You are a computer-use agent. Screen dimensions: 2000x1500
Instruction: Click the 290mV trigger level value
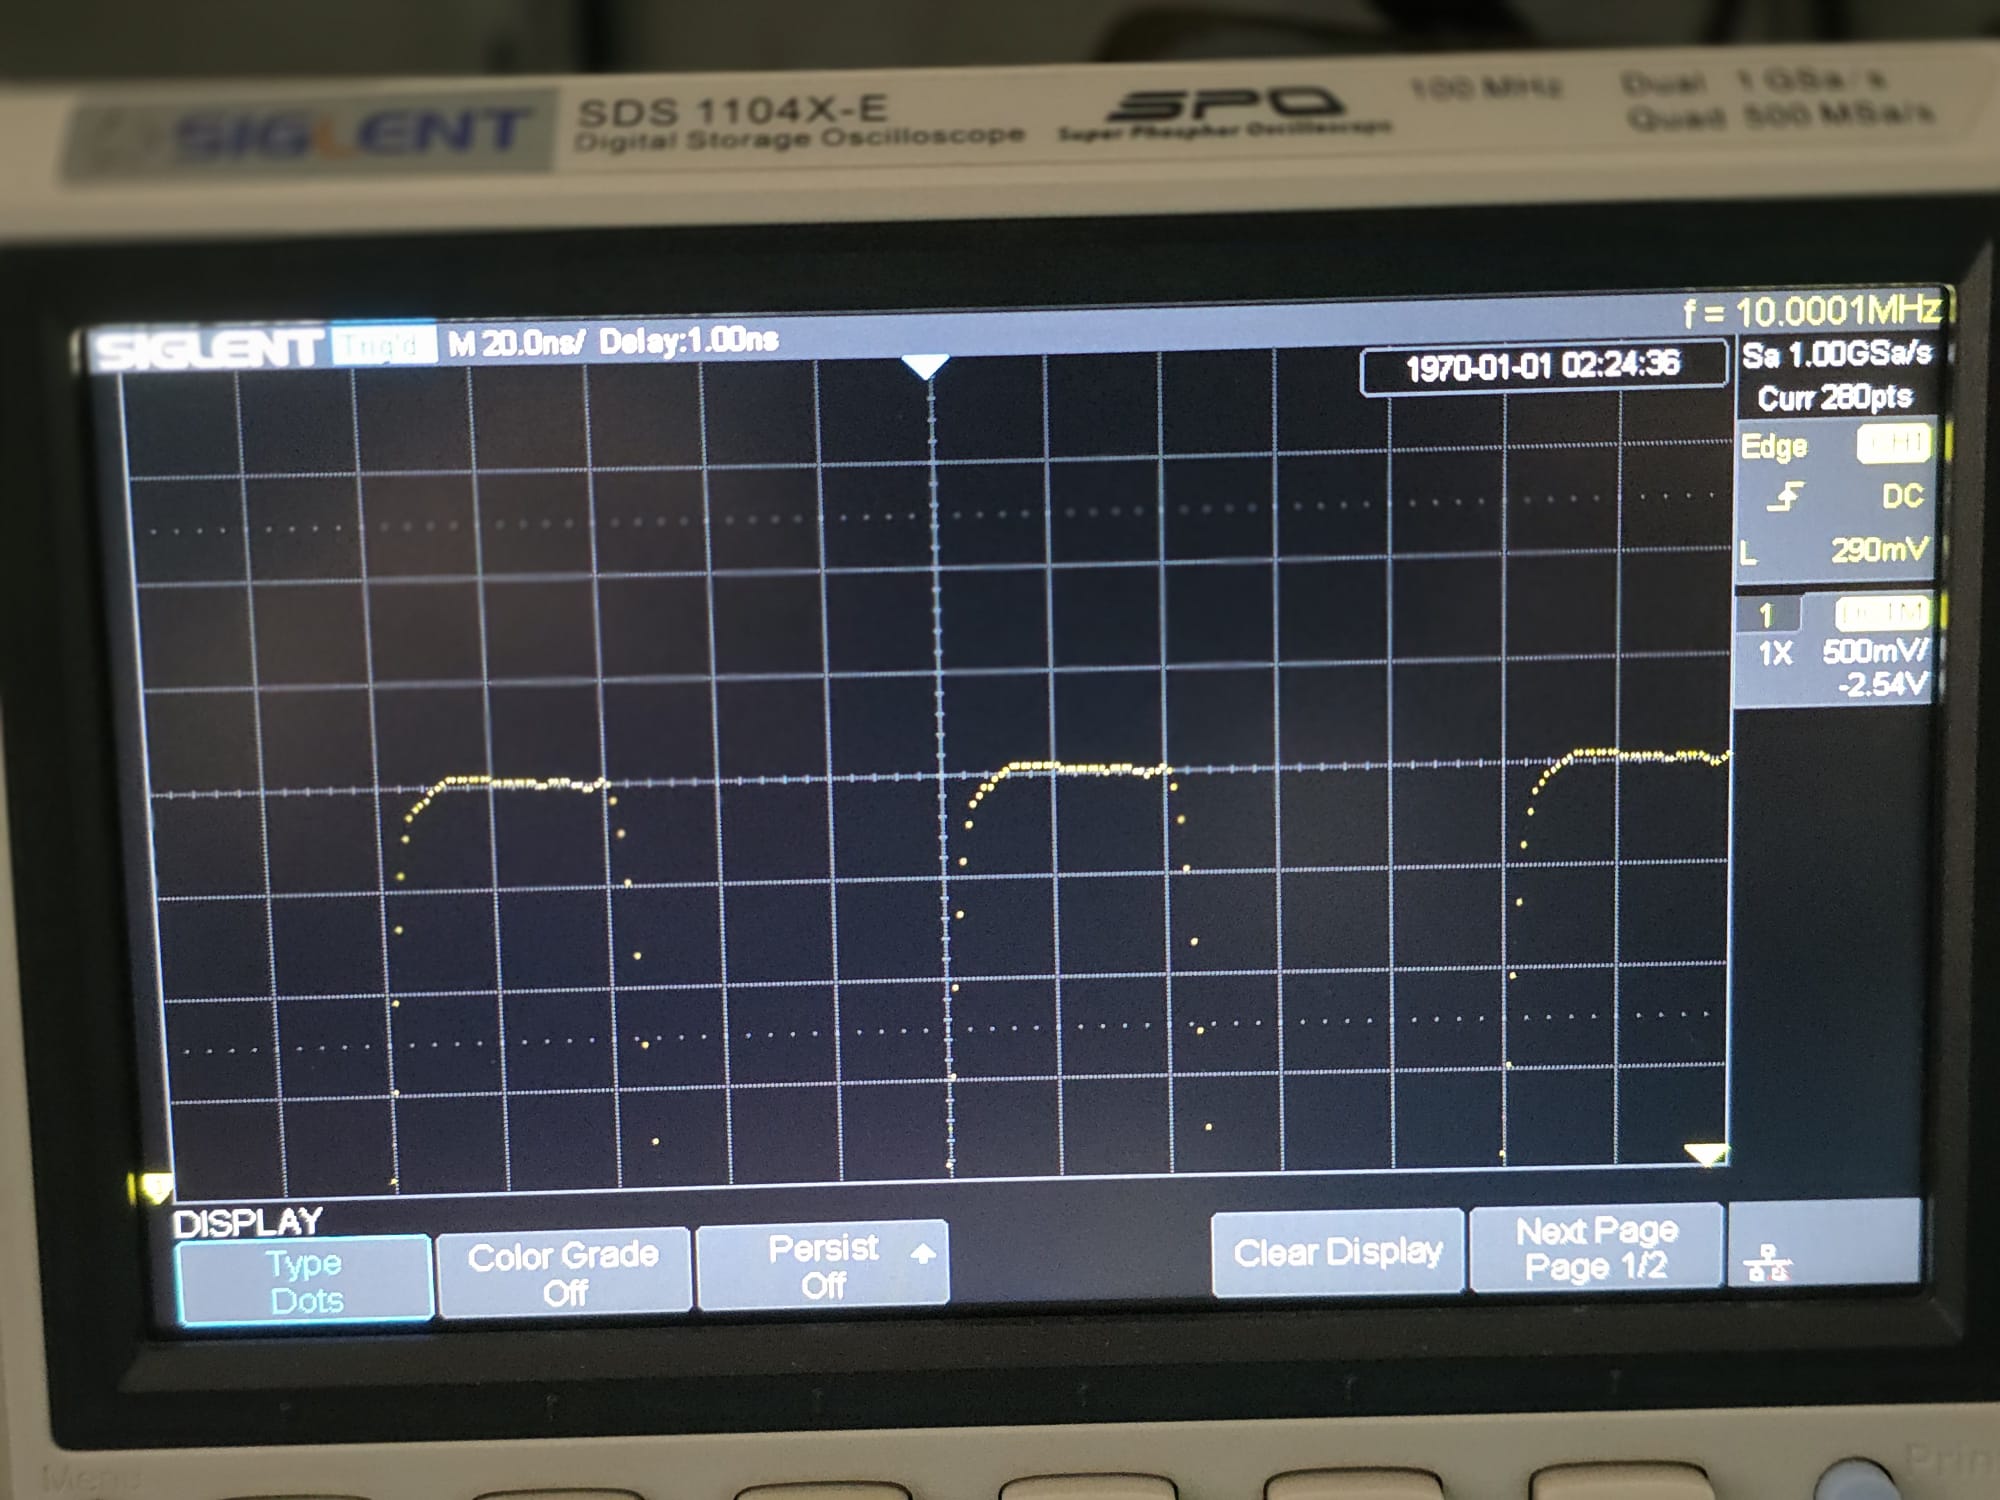tap(1878, 550)
